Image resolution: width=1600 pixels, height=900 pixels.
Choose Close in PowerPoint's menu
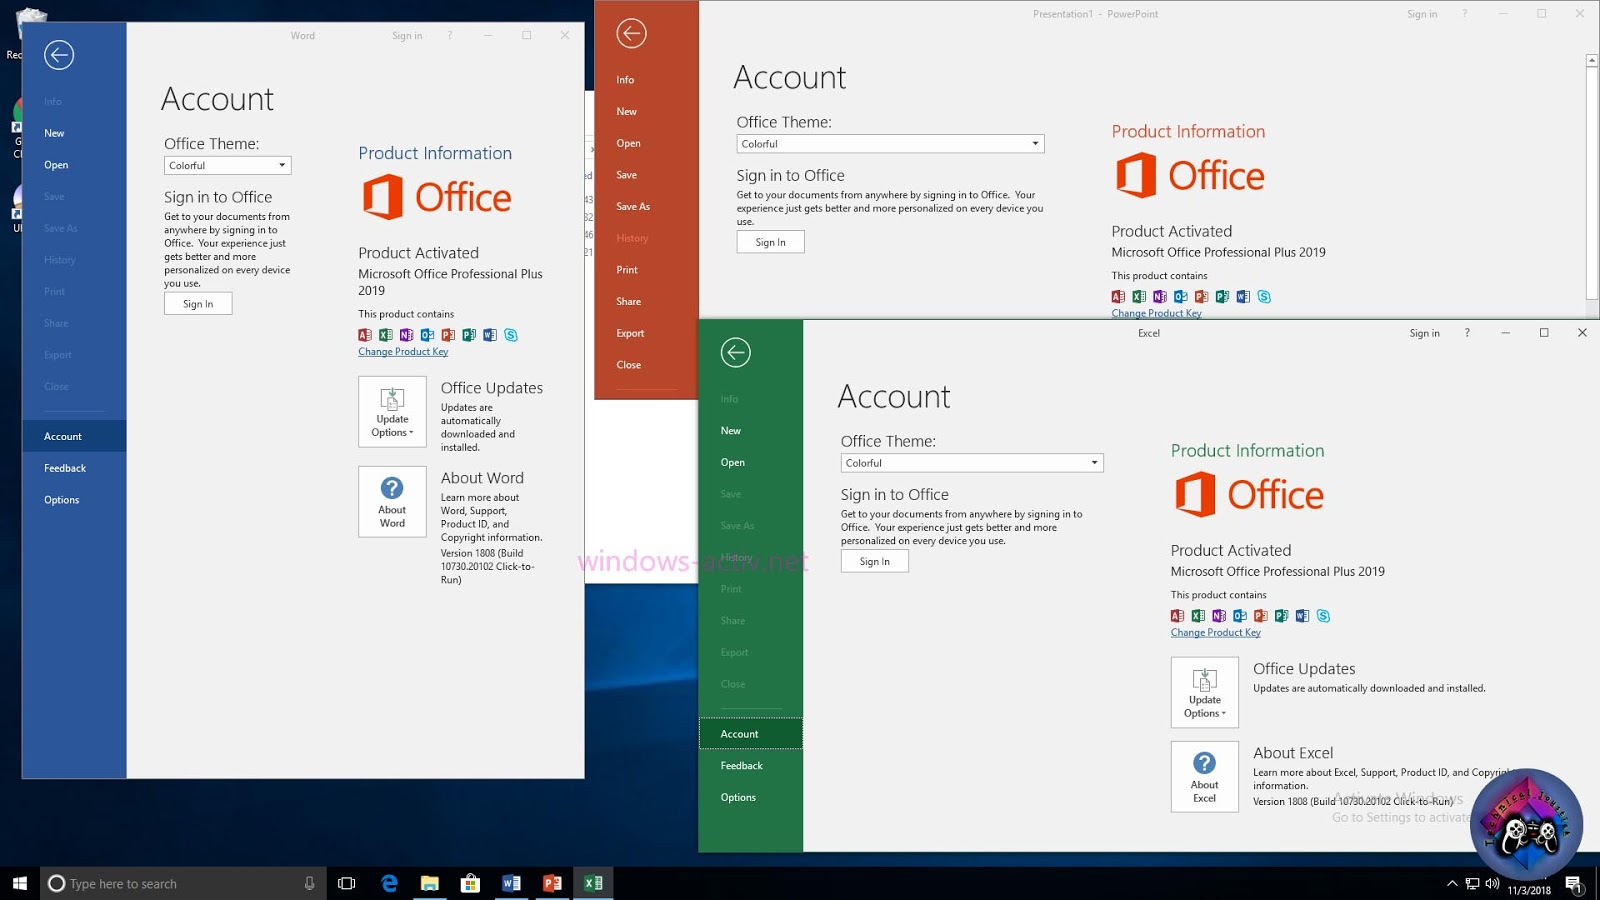click(629, 365)
